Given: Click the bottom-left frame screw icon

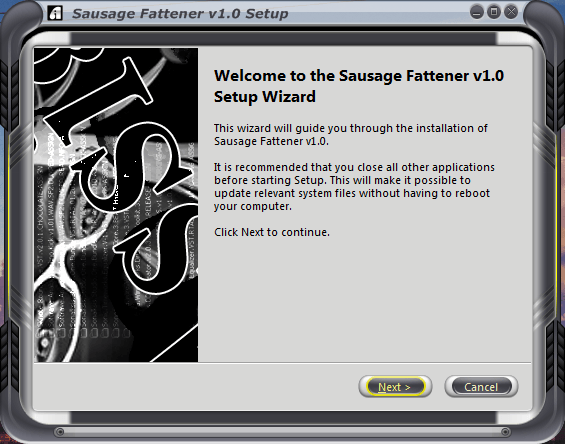Looking at the screenshot, I should pyautogui.click(x=60, y=431).
